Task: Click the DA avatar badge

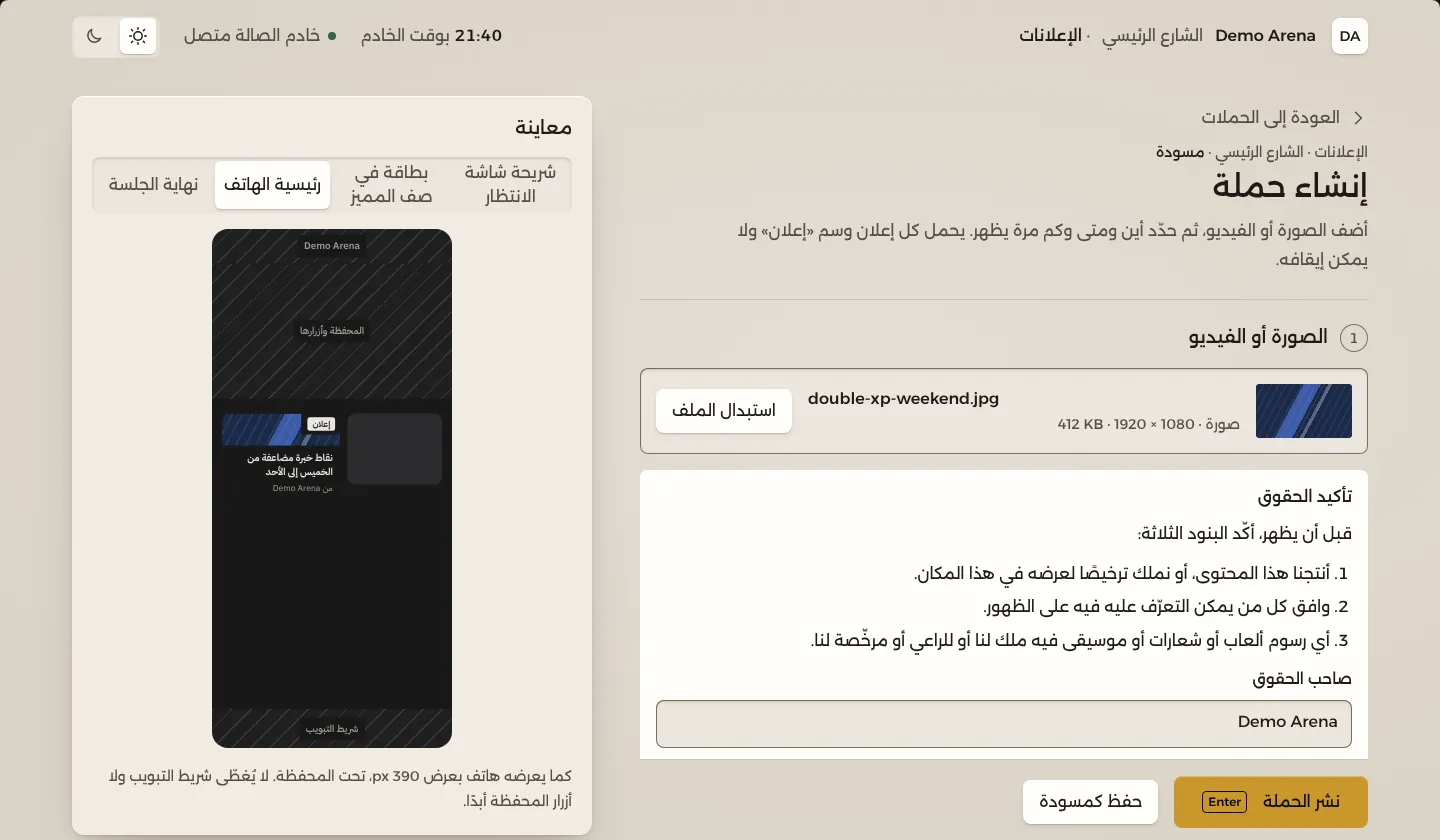Action: [1350, 36]
